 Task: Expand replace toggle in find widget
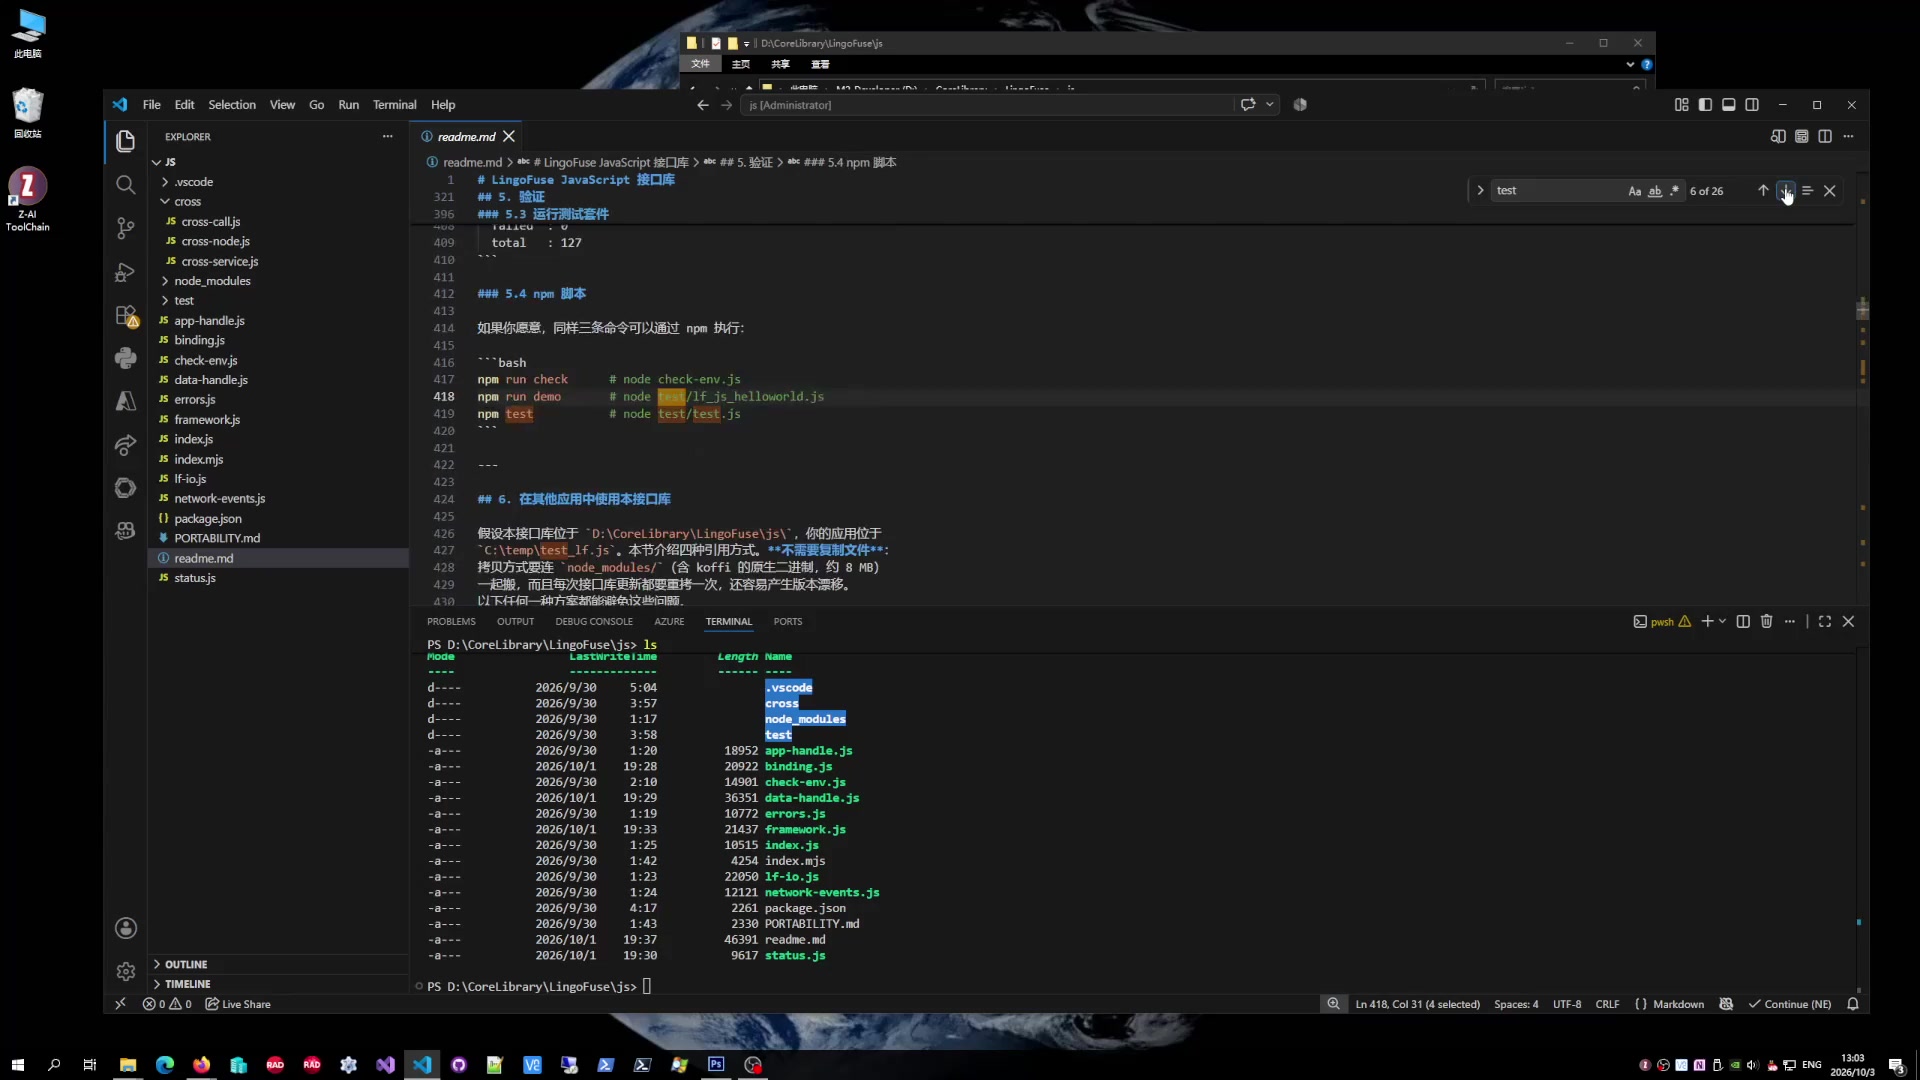point(1480,190)
